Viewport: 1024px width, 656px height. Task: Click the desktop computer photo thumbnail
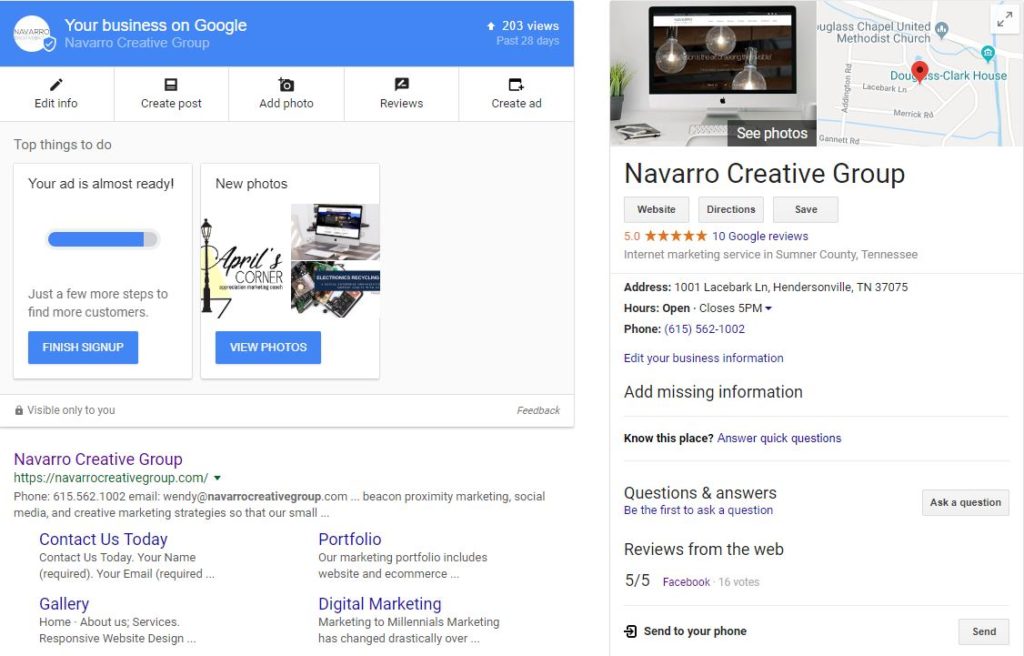pyautogui.click(x=335, y=231)
